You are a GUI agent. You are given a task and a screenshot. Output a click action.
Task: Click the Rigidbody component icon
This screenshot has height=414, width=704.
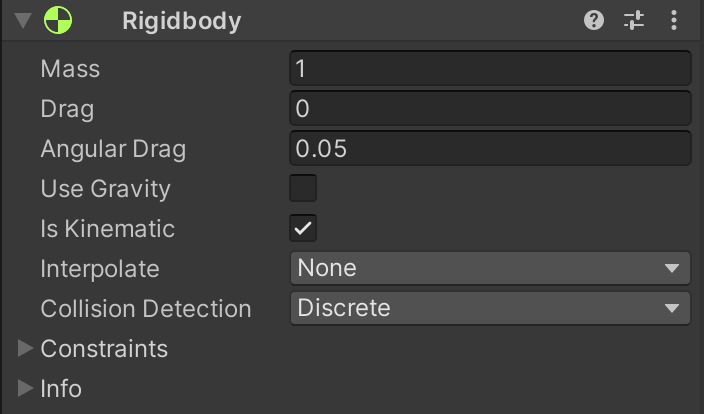58,20
